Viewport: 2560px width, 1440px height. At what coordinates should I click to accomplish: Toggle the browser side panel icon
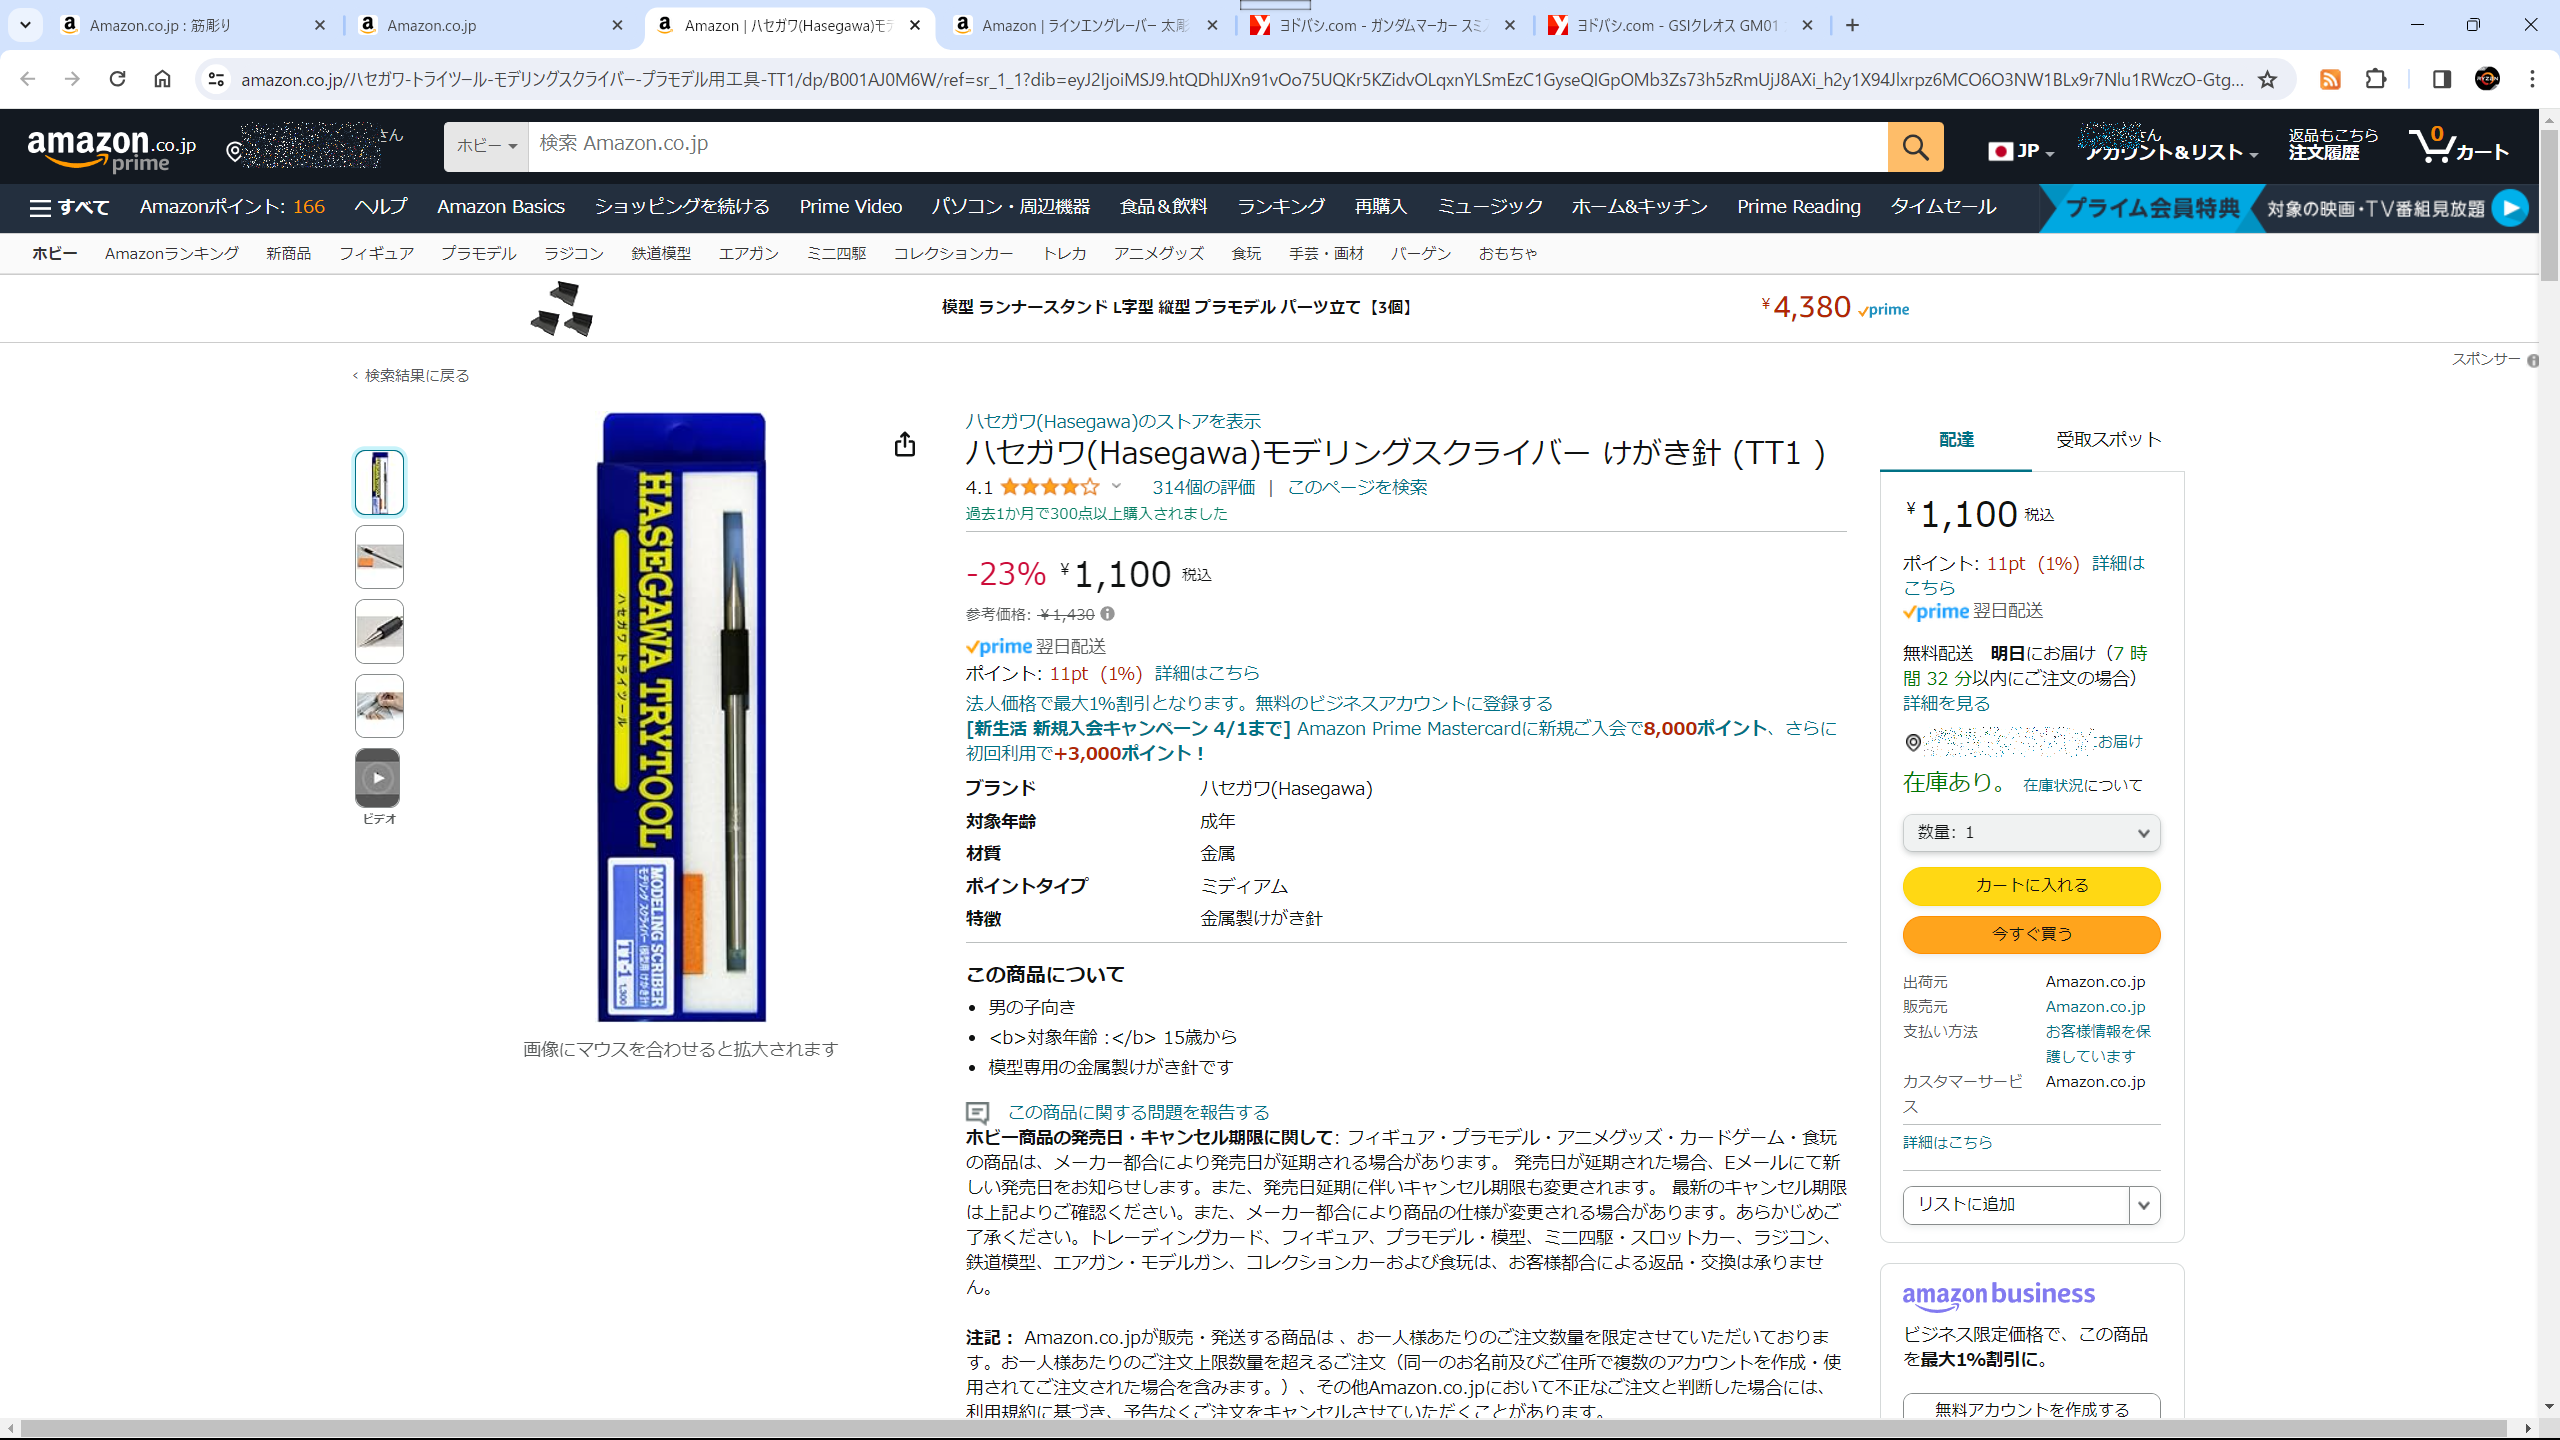tap(2441, 79)
